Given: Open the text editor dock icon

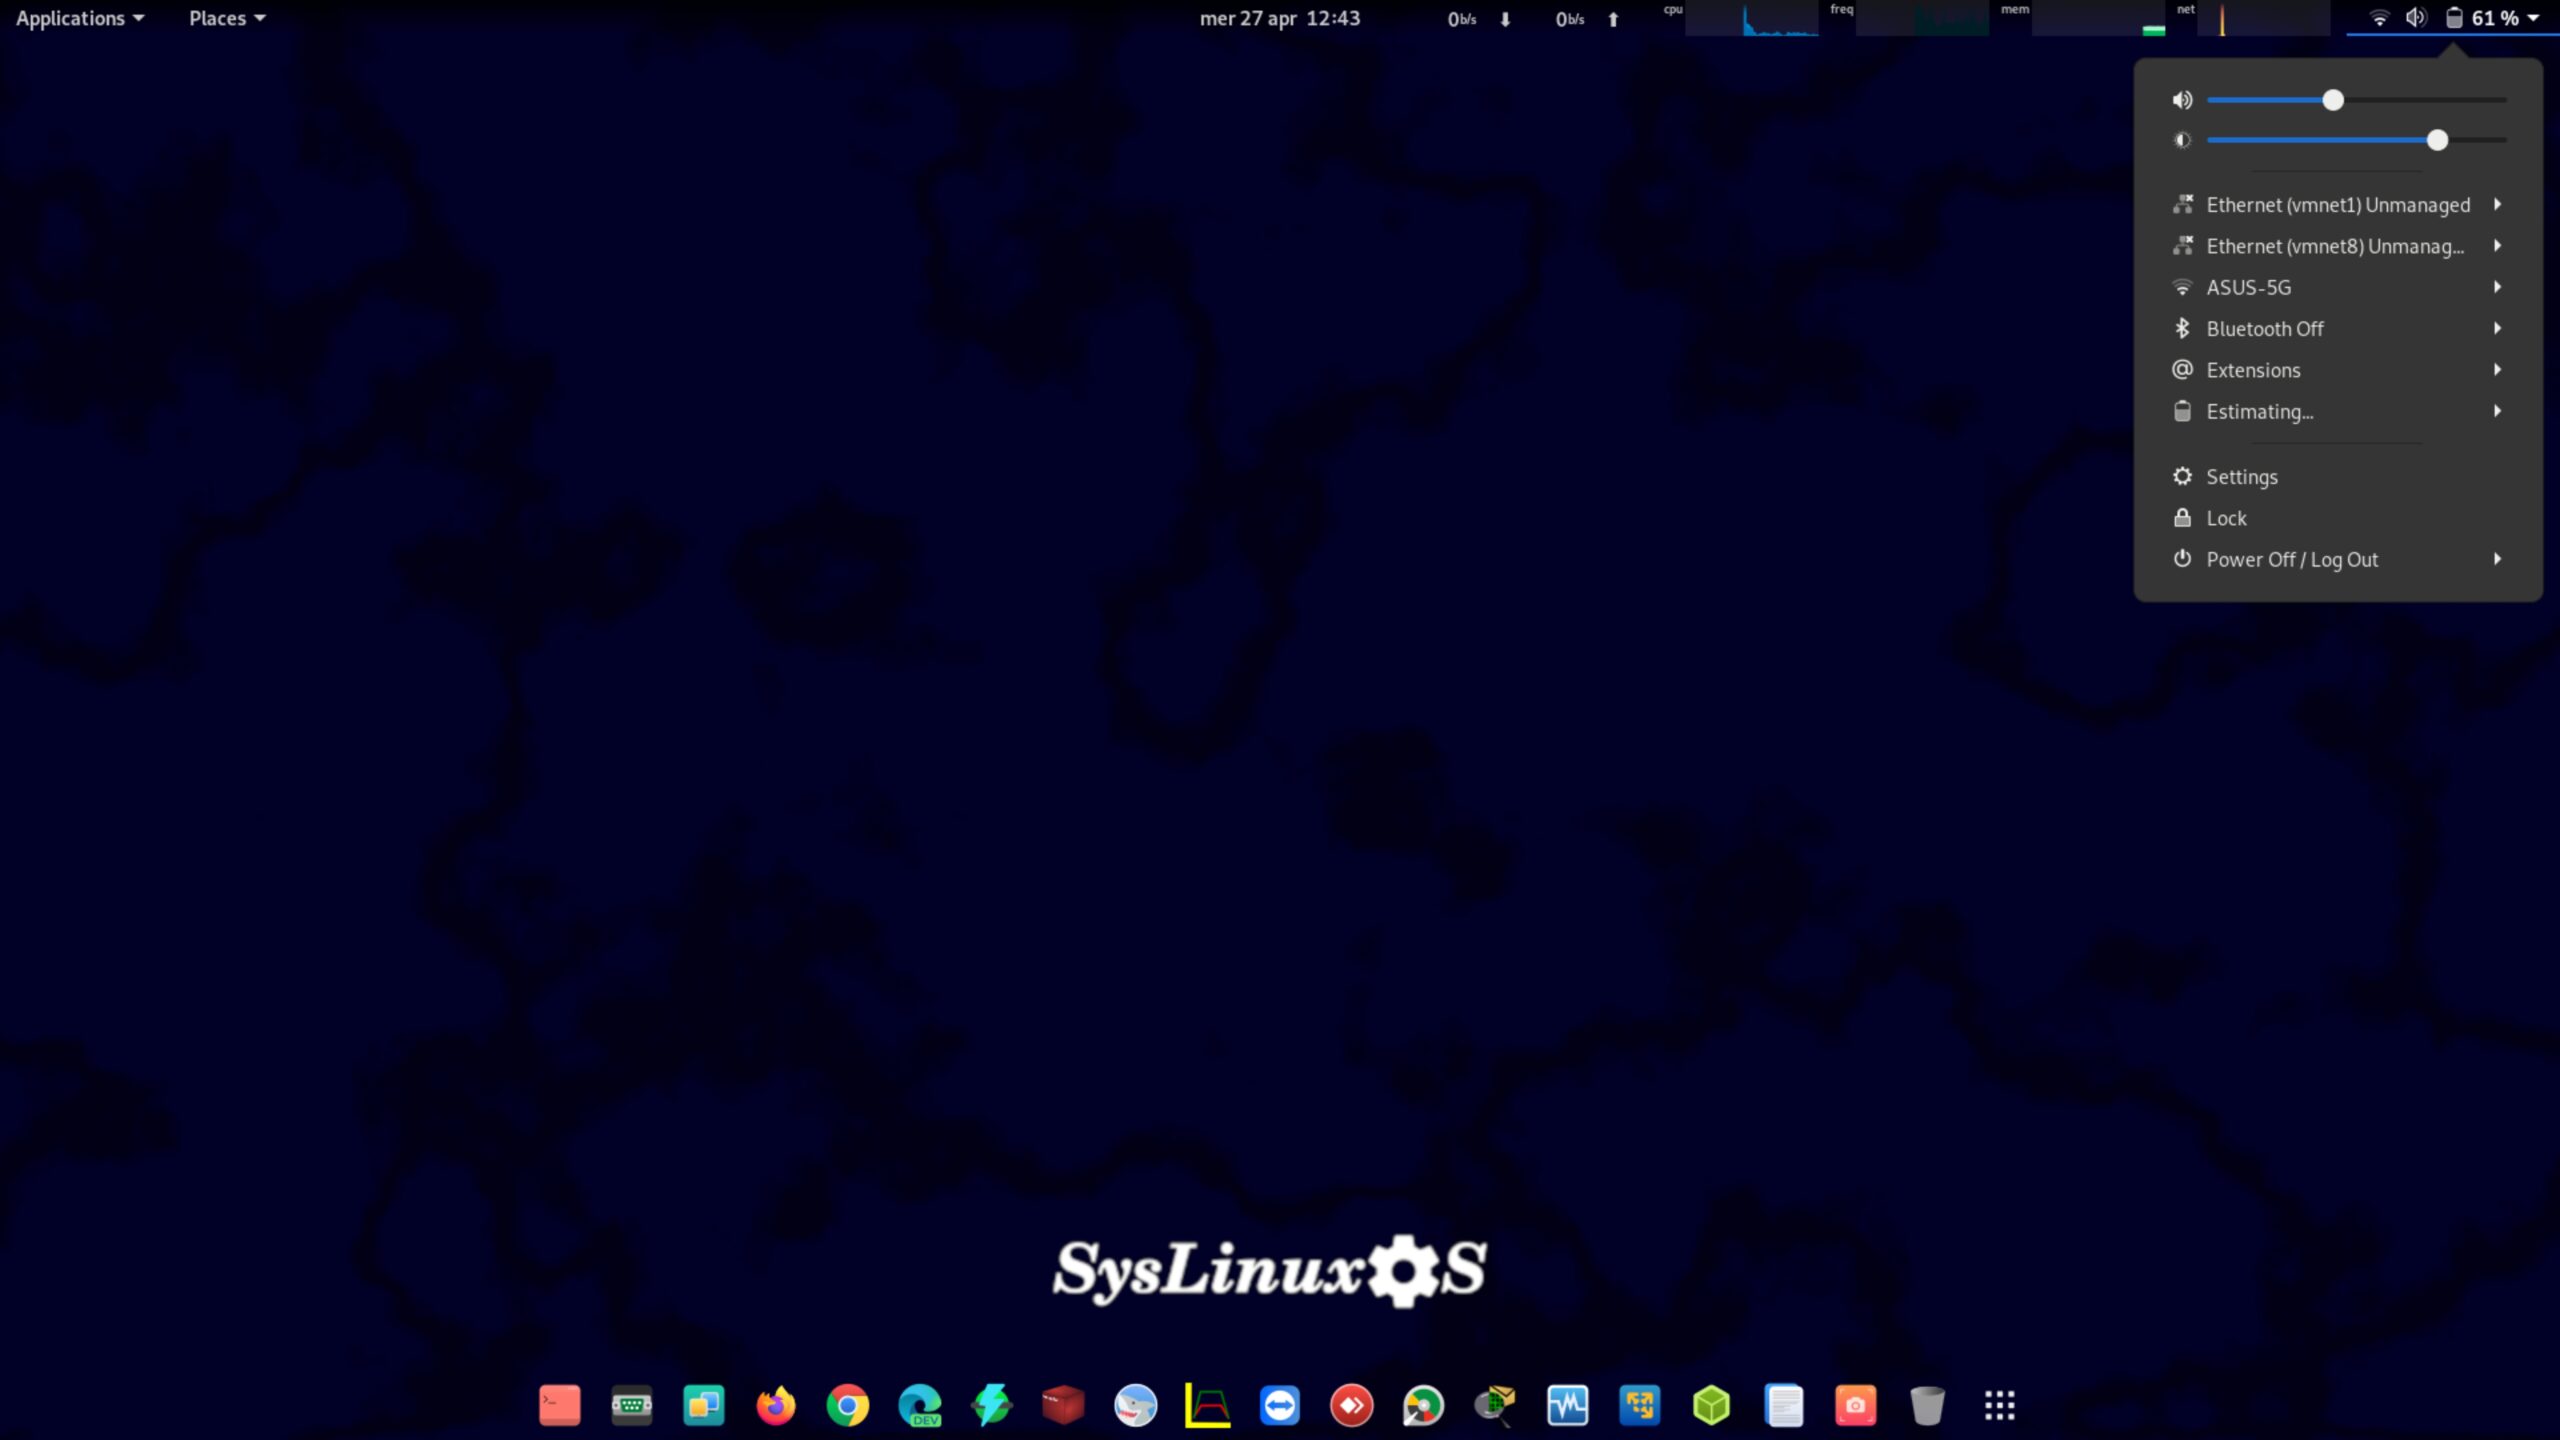Looking at the screenshot, I should pos(1783,1405).
